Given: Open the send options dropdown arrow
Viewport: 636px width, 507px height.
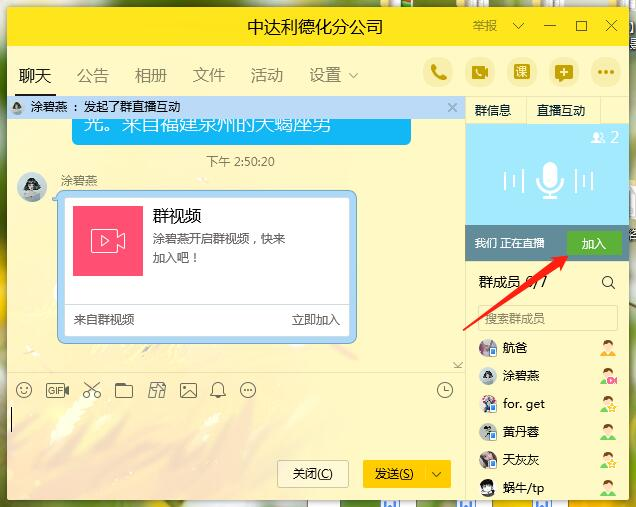Looking at the screenshot, I should (x=437, y=474).
